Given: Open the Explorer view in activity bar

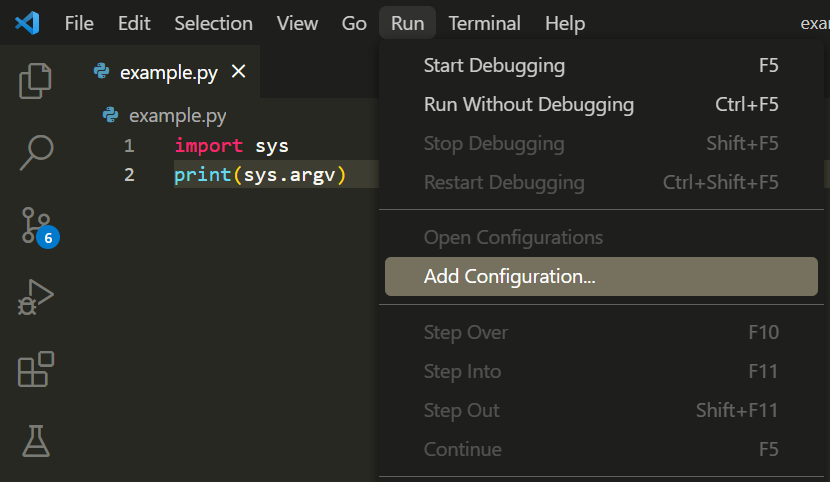Looking at the screenshot, I should pyautogui.click(x=35, y=81).
